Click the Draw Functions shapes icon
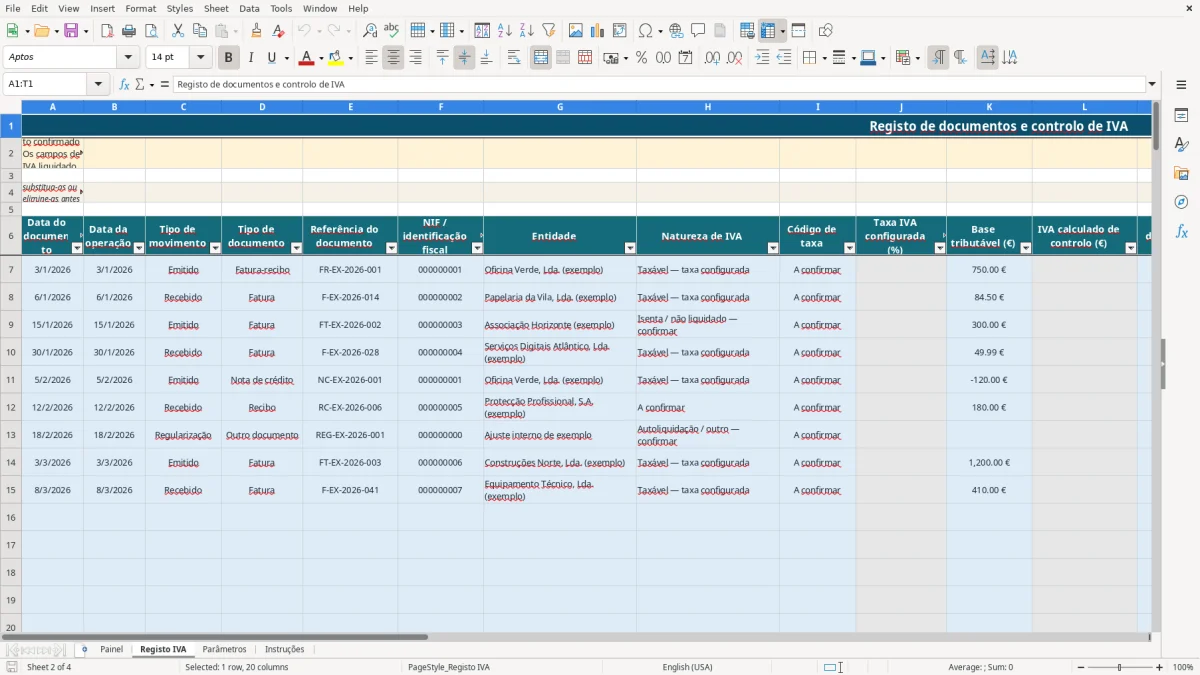 pyautogui.click(x=826, y=31)
